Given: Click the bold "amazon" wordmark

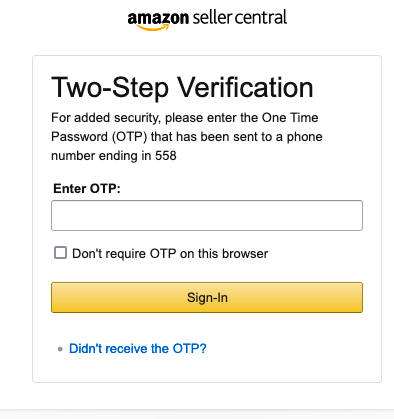Looking at the screenshot, I should pos(158,19).
